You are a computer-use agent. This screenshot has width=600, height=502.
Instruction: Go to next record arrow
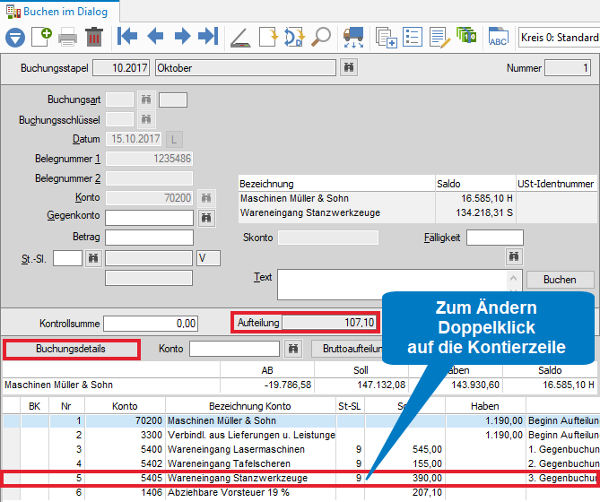click(x=182, y=37)
